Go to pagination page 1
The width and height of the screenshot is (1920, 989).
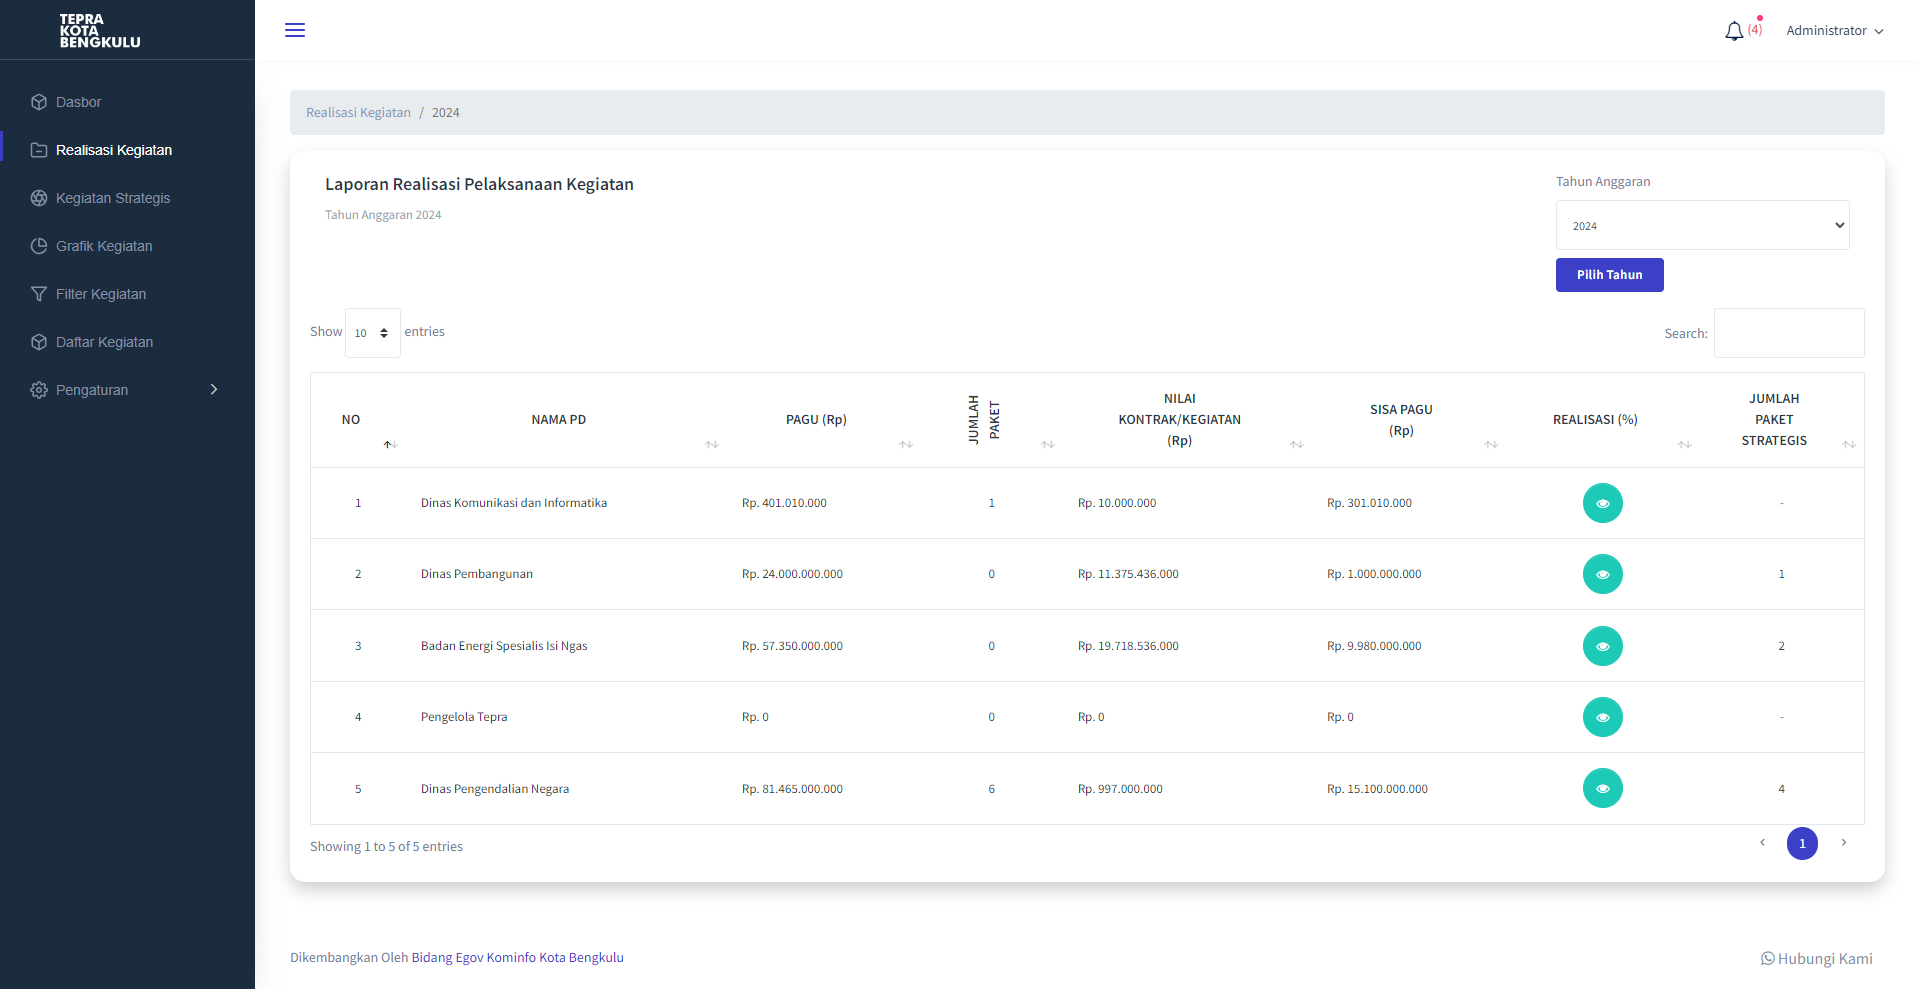click(x=1802, y=843)
